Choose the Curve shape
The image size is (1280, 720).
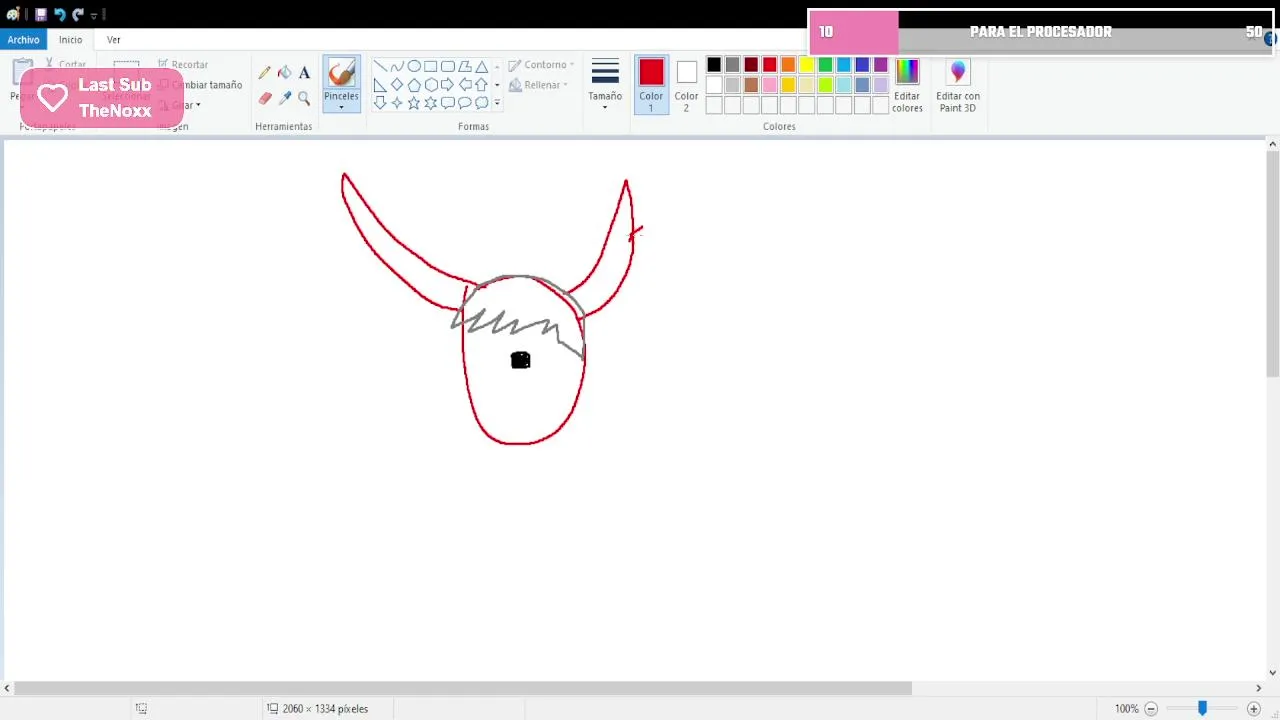(397, 67)
